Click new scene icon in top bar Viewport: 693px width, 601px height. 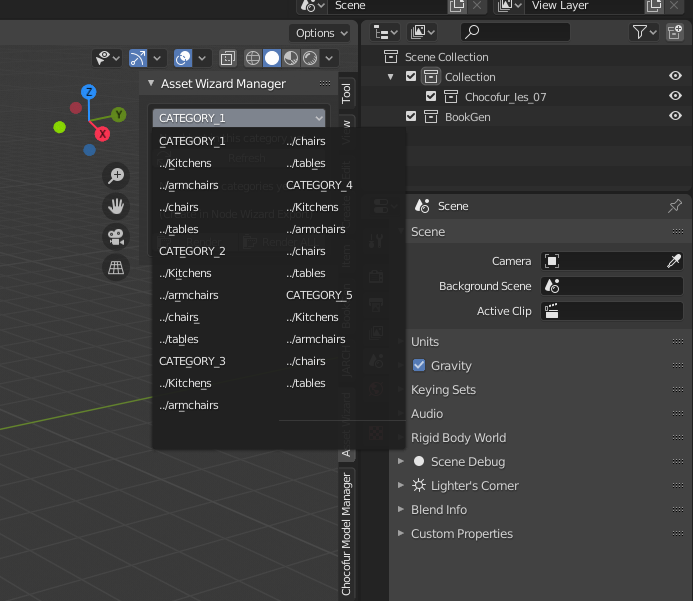[457, 6]
